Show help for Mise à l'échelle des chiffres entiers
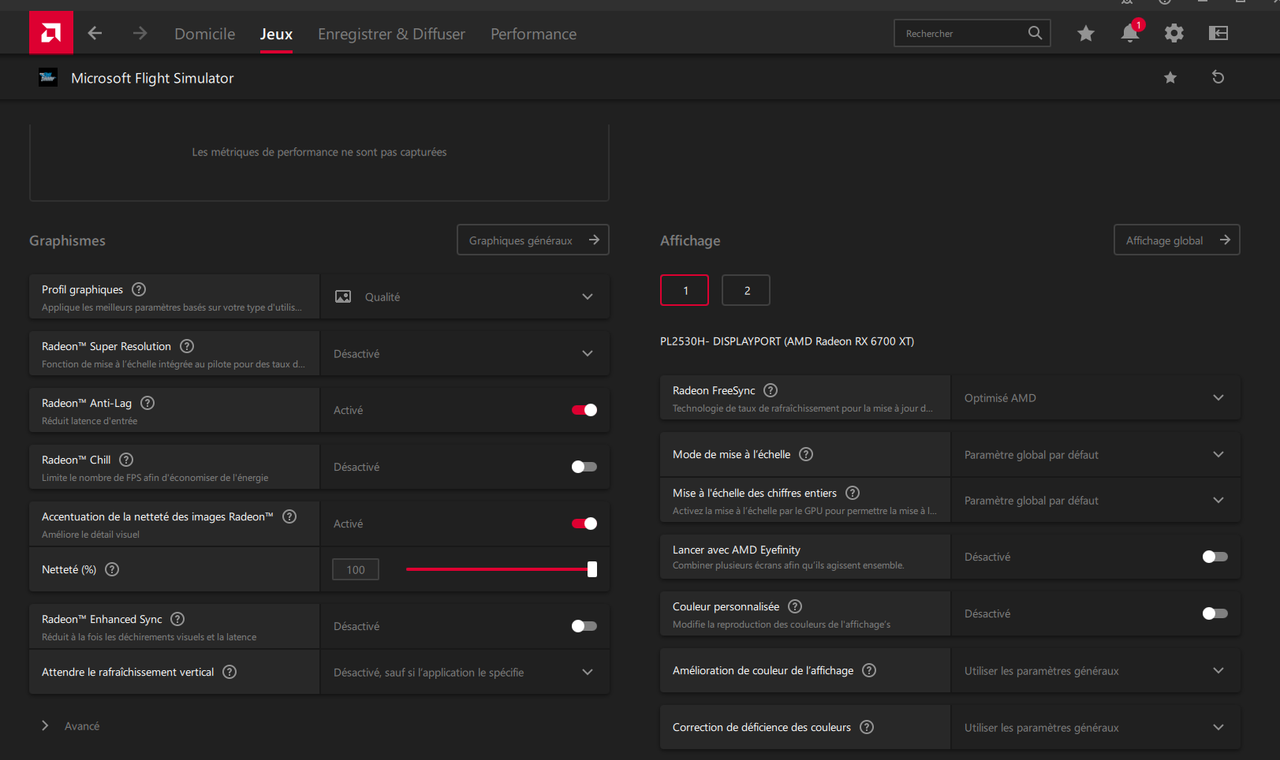Viewport: 1280px width, 760px height. pos(853,493)
